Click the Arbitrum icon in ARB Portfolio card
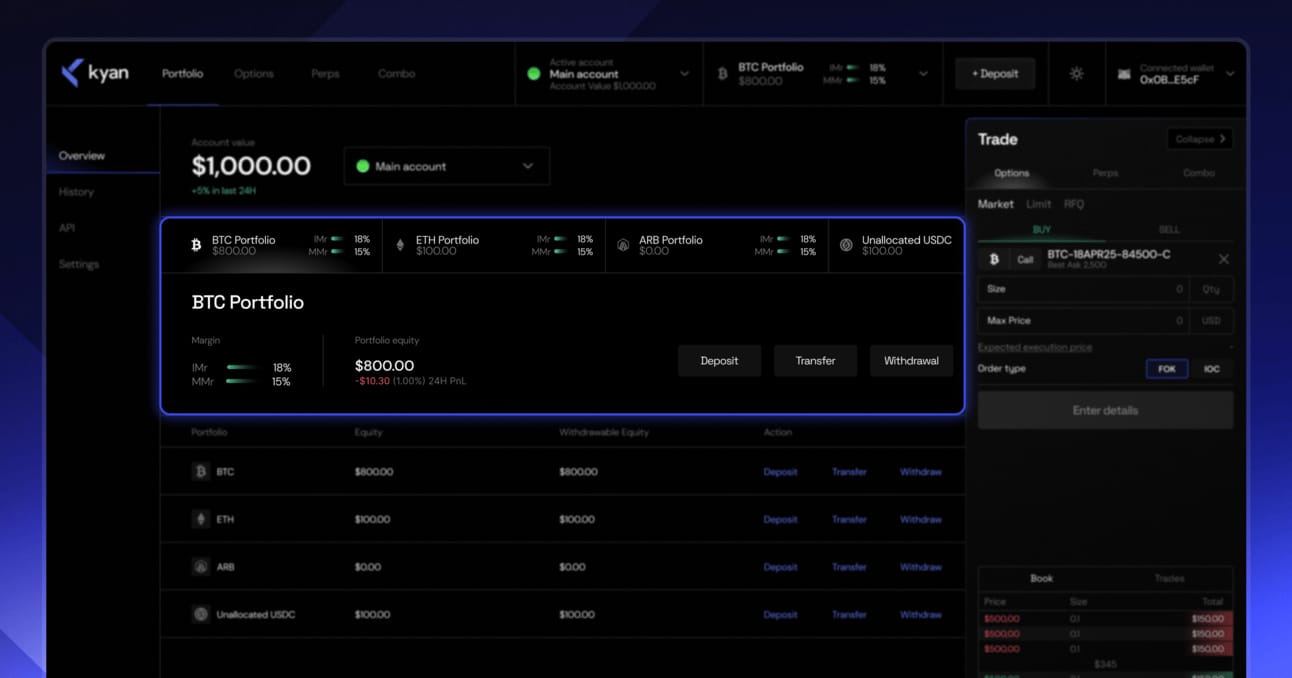Viewport: 1292px width, 678px height. [x=623, y=245]
